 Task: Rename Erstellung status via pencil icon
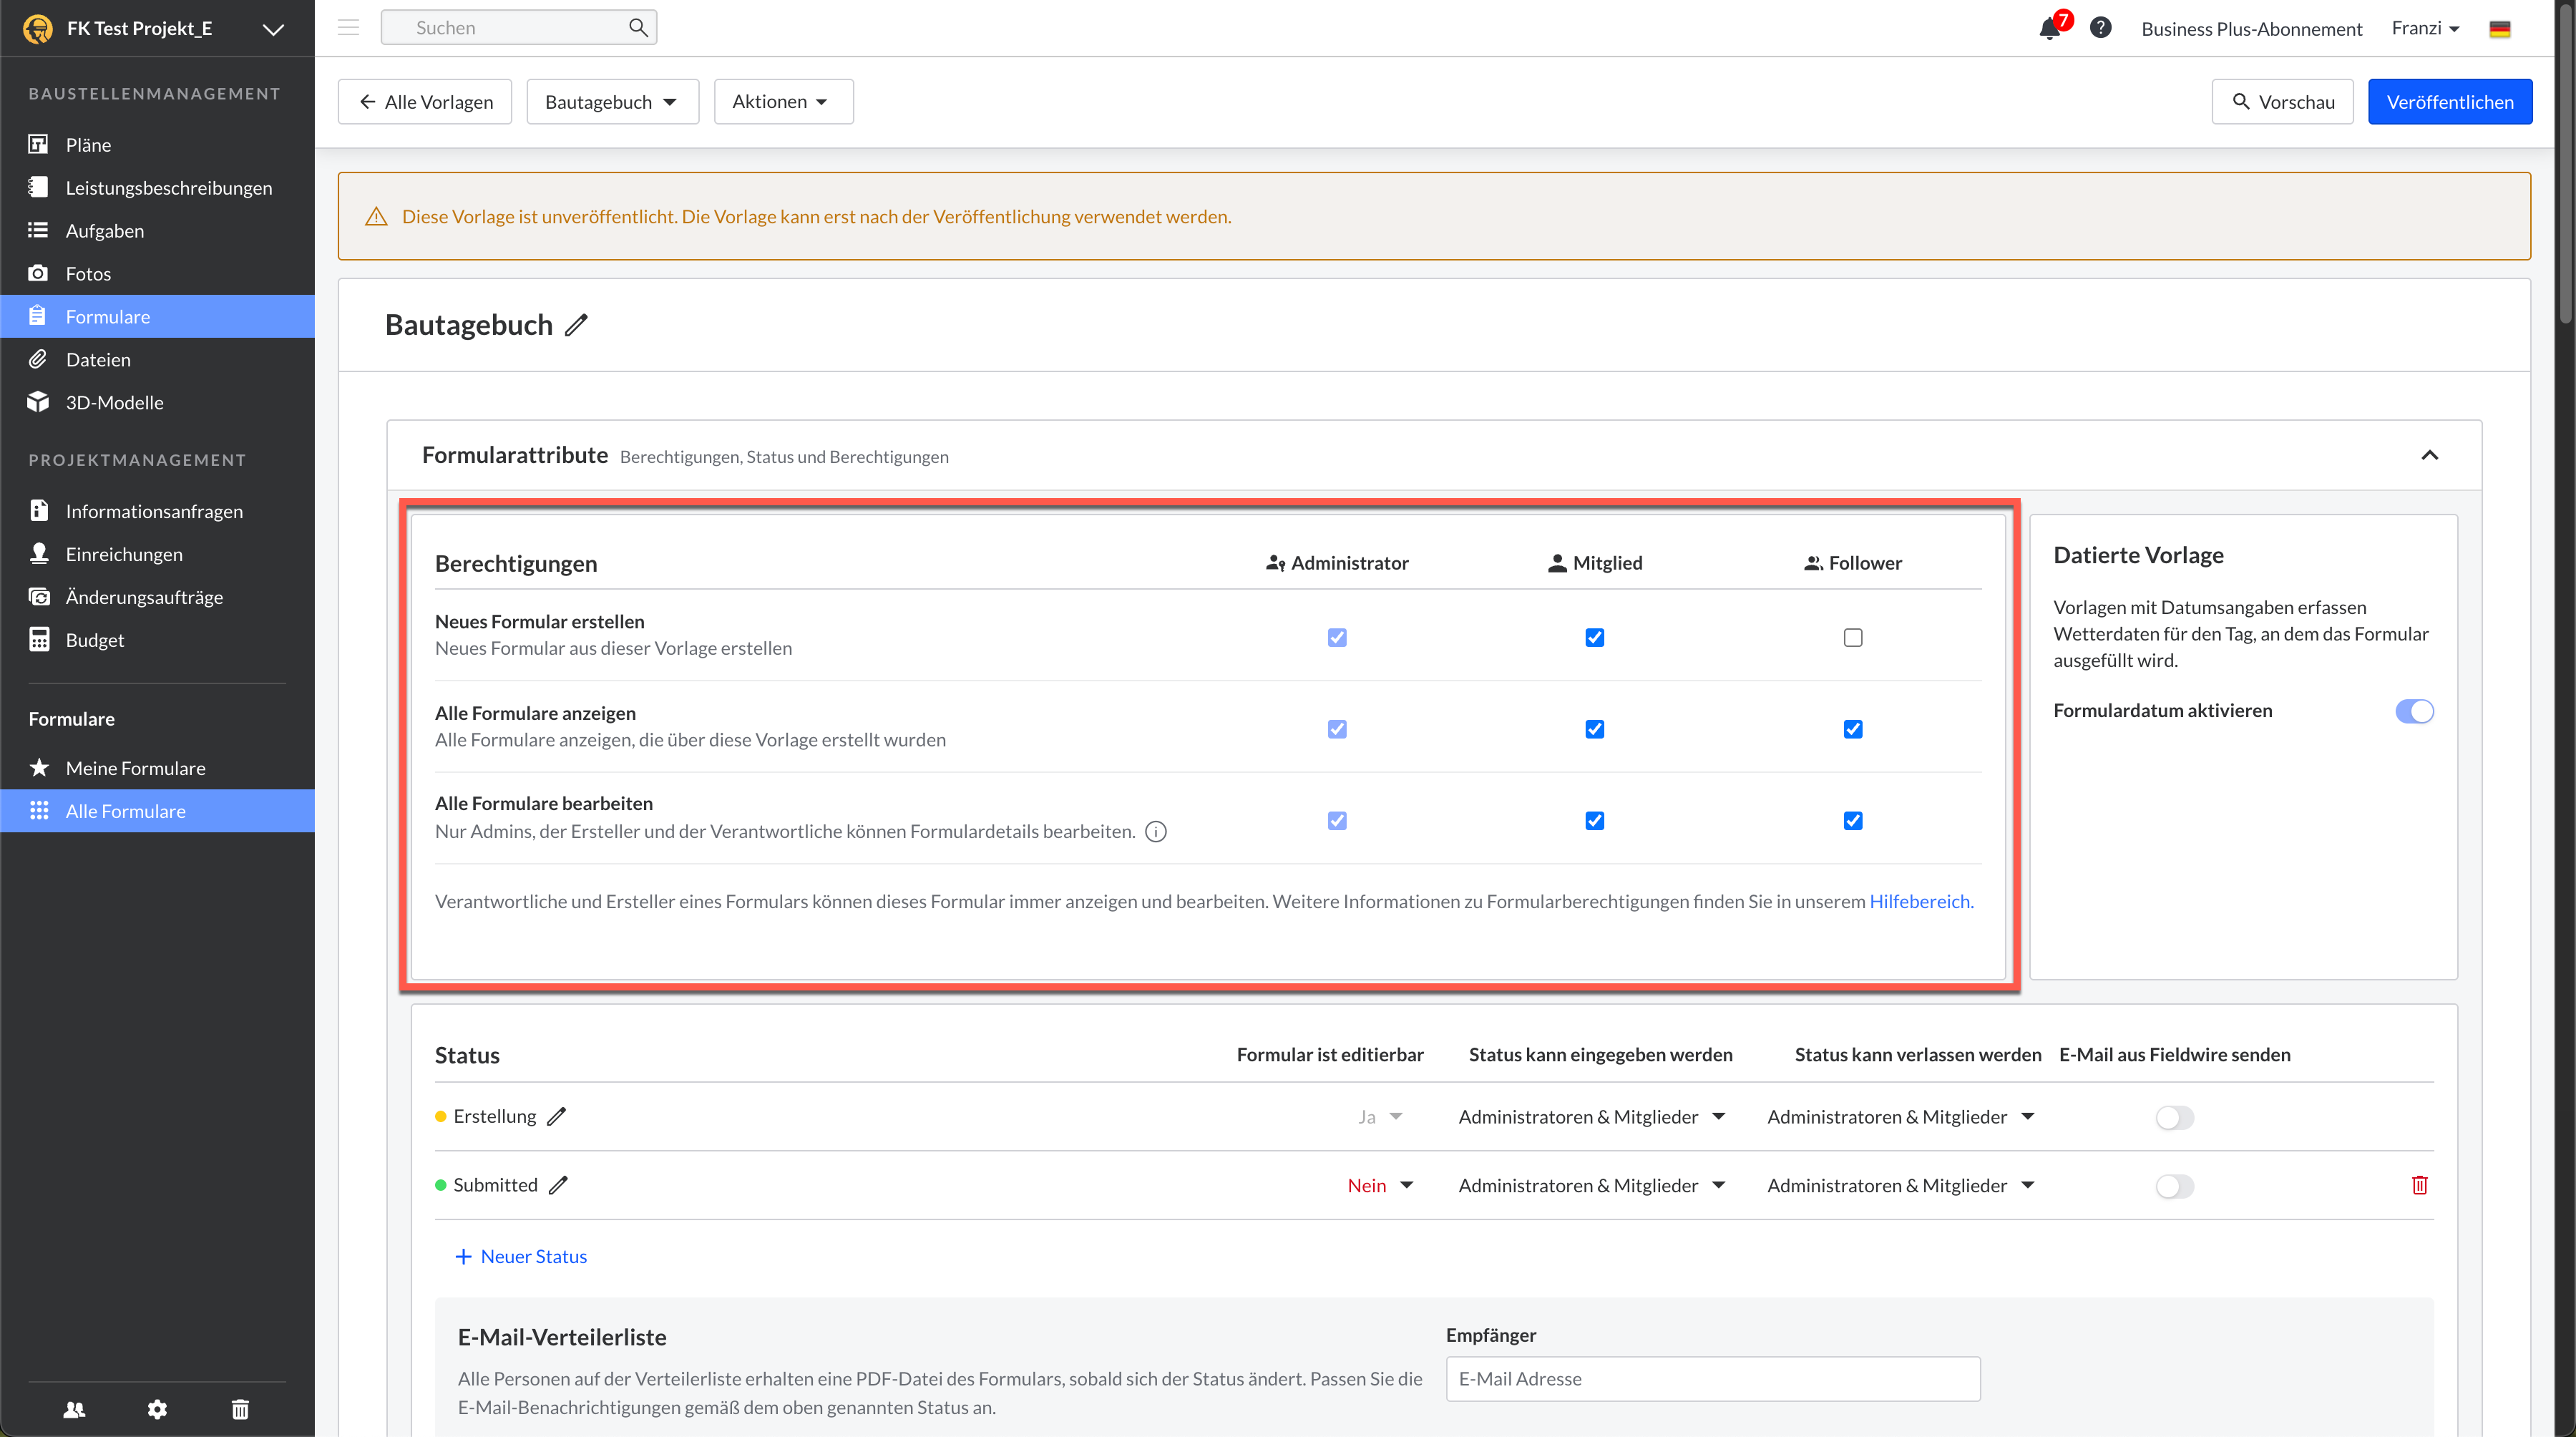557,1116
